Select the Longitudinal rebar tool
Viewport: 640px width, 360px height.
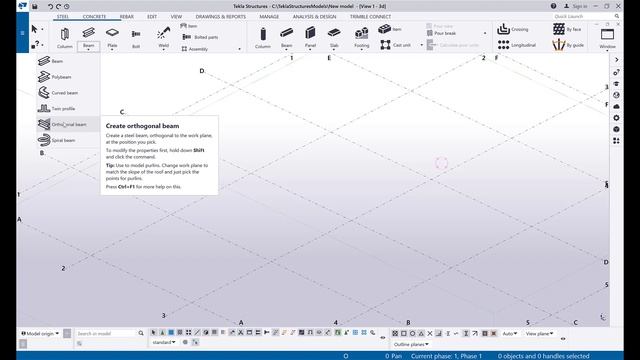pyautogui.click(x=517, y=45)
